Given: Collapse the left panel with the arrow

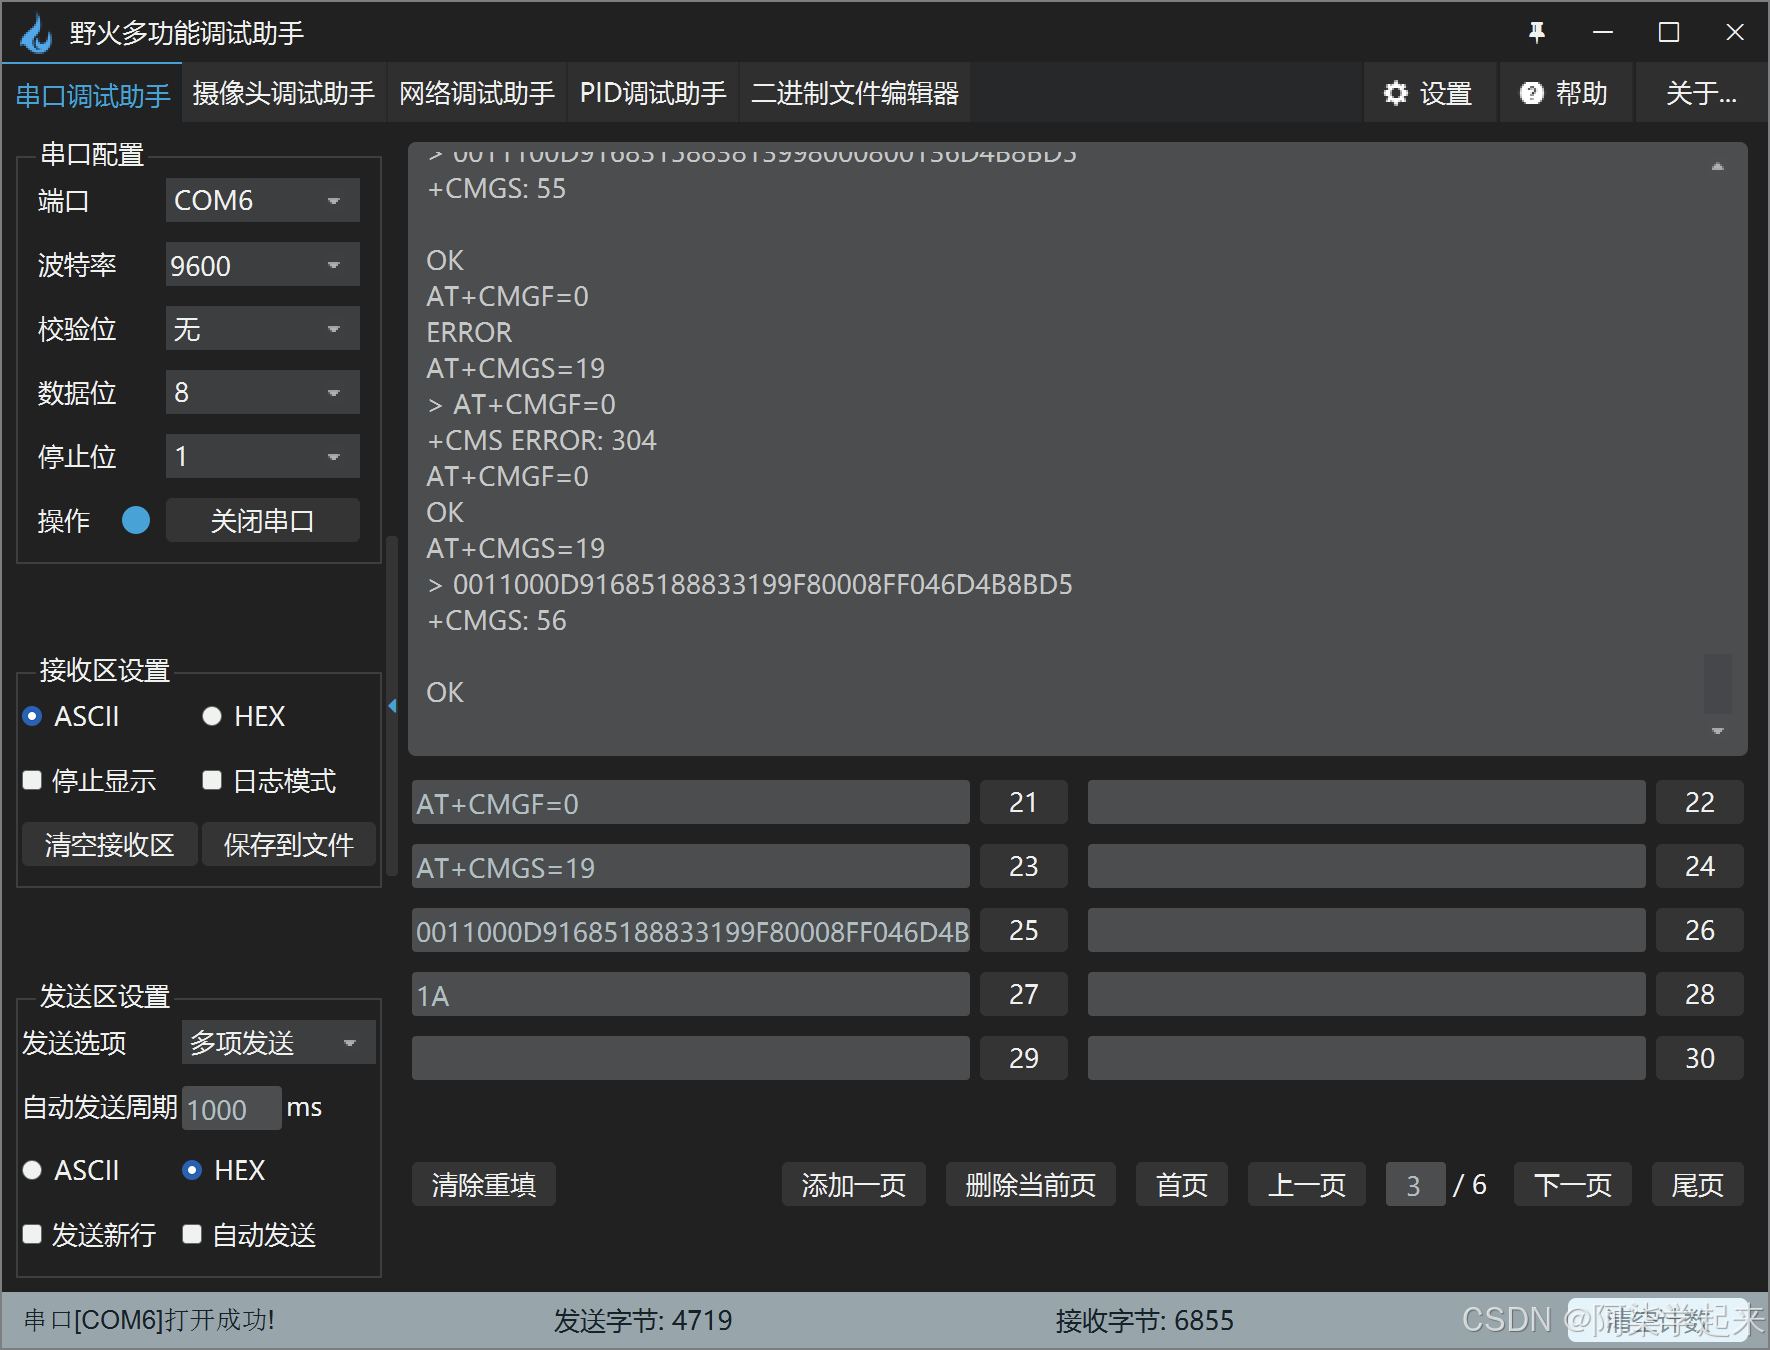Looking at the screenshot, I should click(392, 706).
